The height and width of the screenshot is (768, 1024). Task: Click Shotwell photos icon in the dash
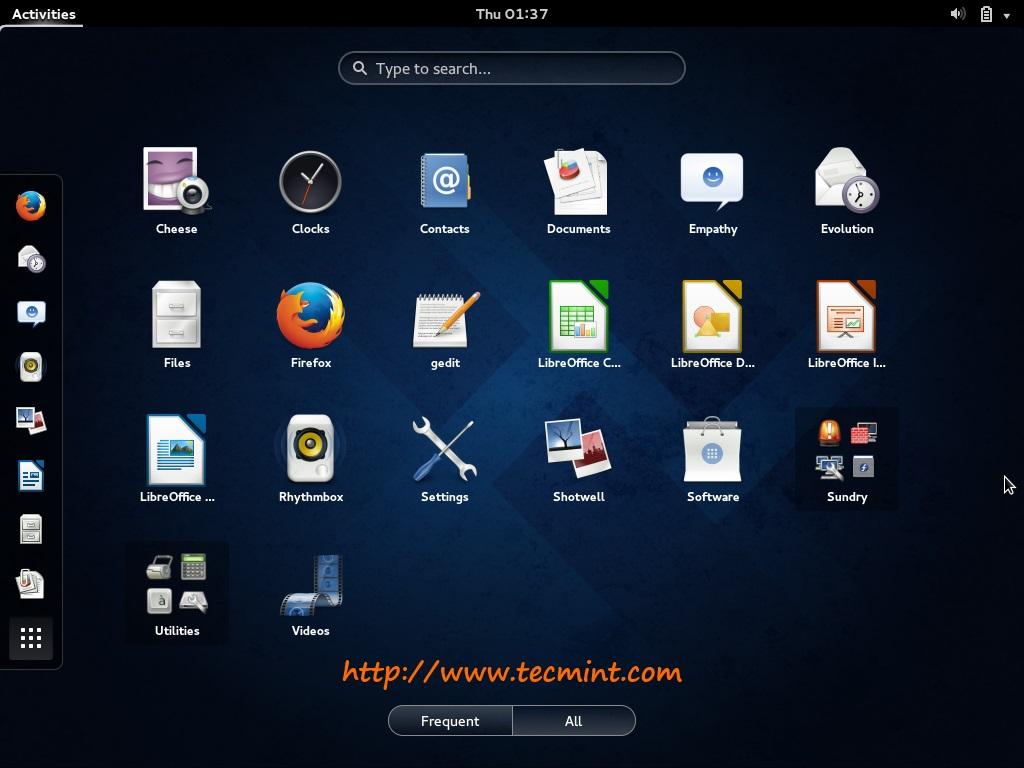point(31,421)
